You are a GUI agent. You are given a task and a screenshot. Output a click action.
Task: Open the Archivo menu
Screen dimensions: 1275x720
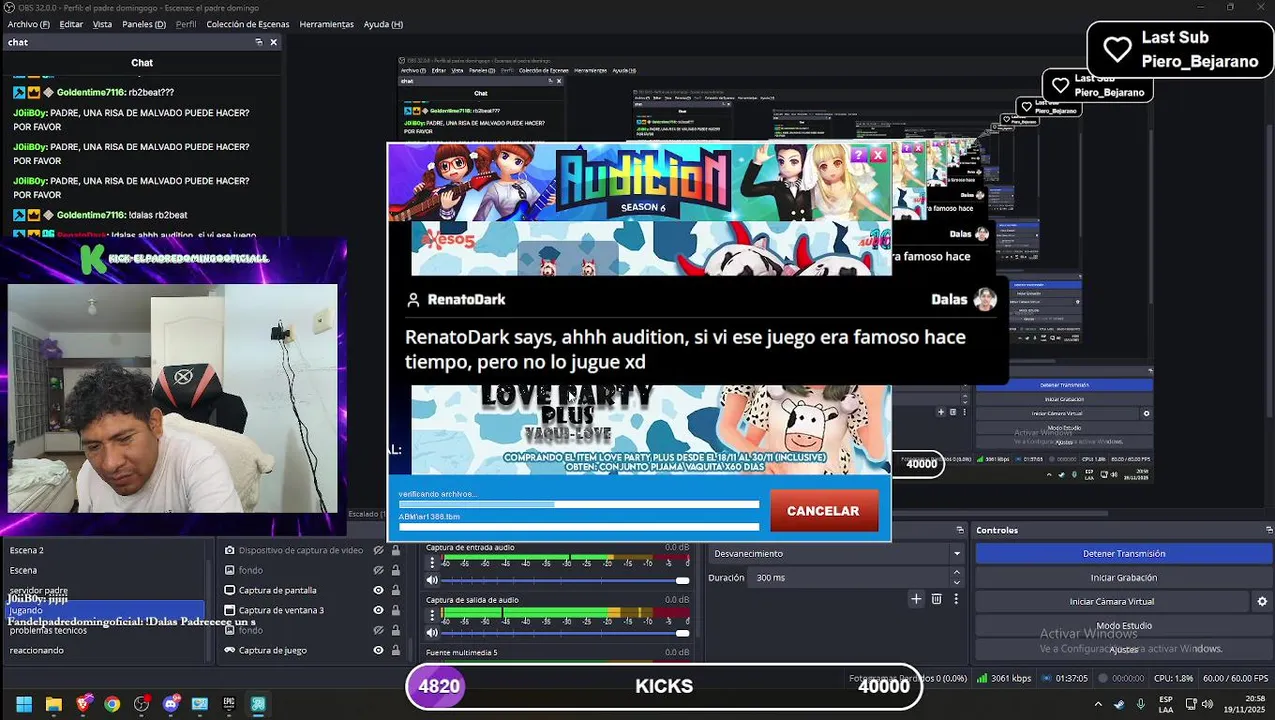pos(28,24)
